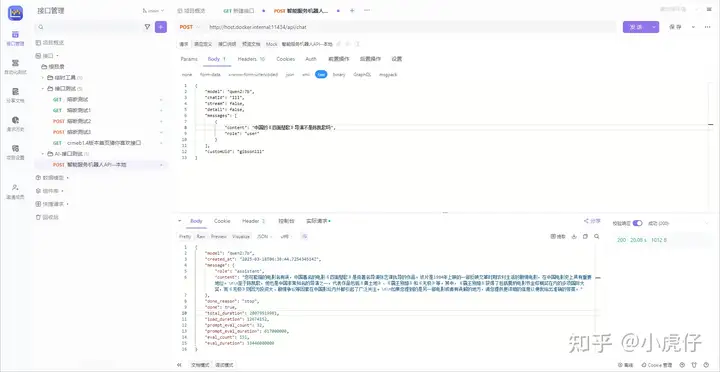Open the 前置操作 tab
This screenshot has width=720, height=372.
[x=339, y=59]
